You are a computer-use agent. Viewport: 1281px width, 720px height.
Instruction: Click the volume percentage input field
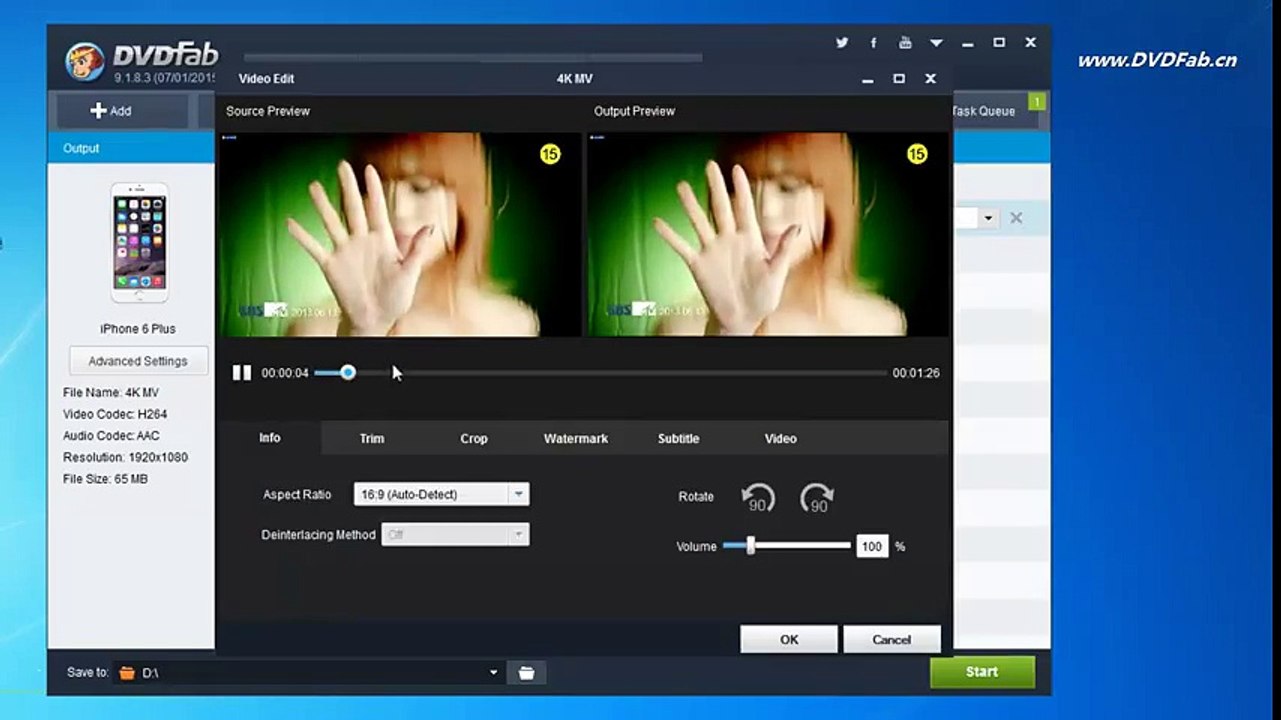(x=872, y=546)
